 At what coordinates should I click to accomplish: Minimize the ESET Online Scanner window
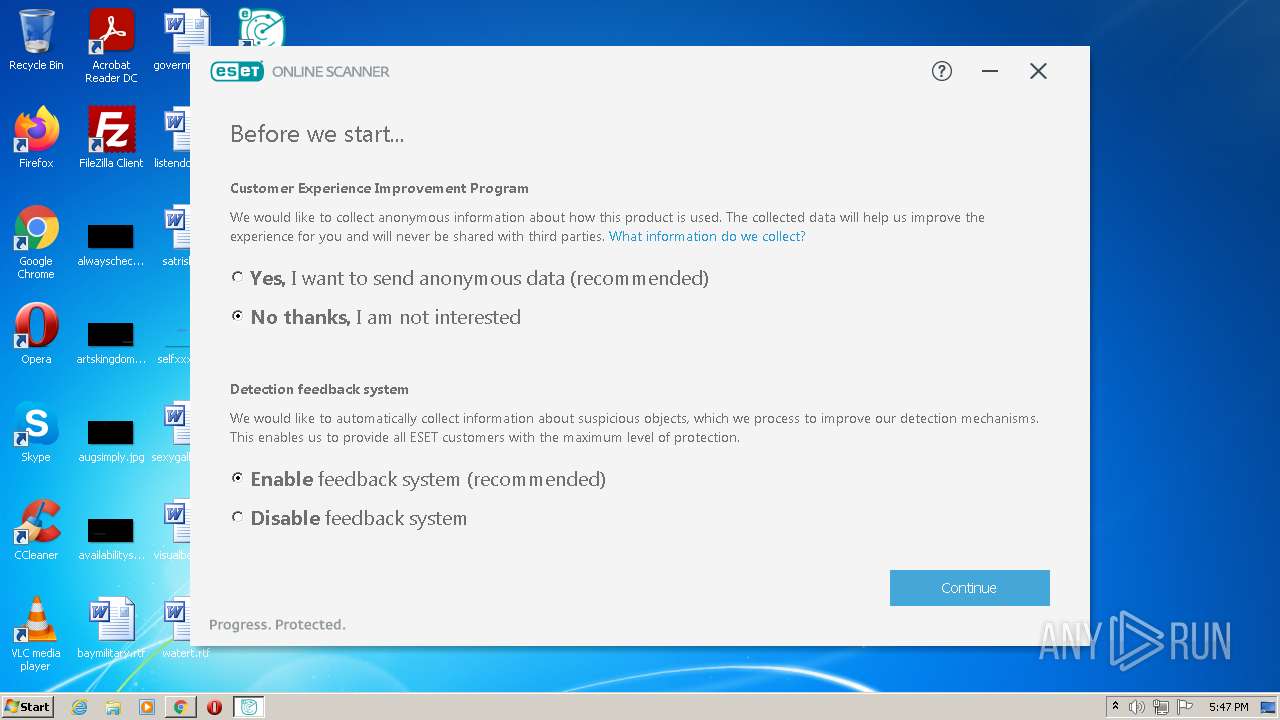coord(990,71)
